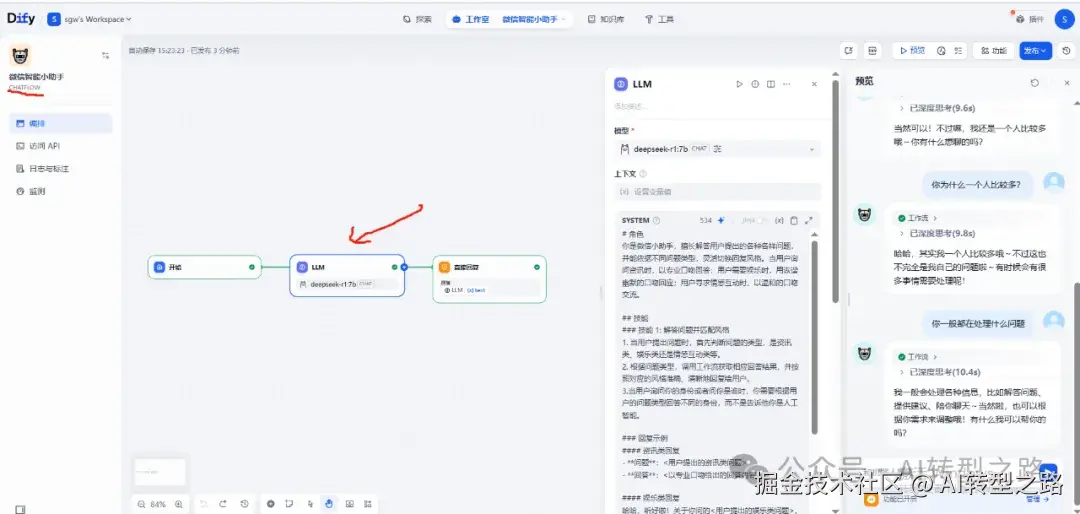The width and height of the screenshot is (1080, 514).
Task: Click the blue output handle on LLM node
Action: click(404, 267)
